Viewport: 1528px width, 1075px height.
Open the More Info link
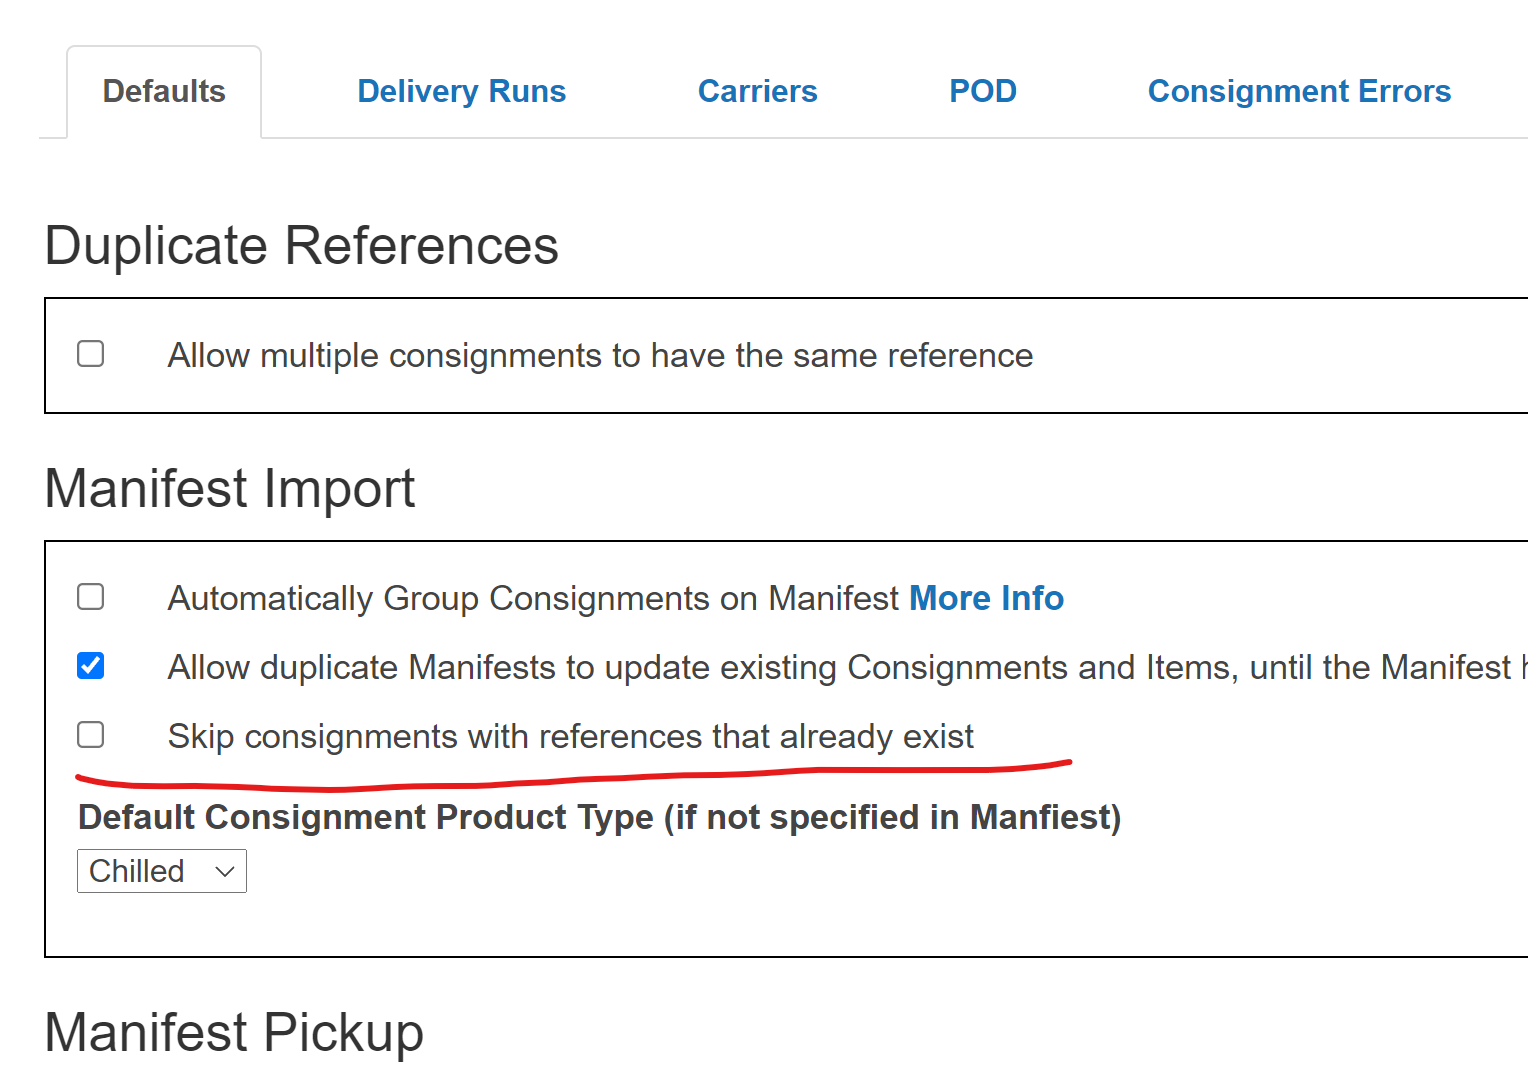point(986,598)
